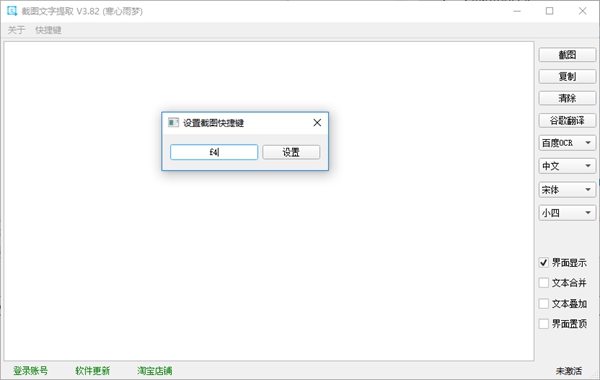The image size is (600, 380).
Task: Maximize the main application window
Action: pyautogui.click(x=549, y=11)
